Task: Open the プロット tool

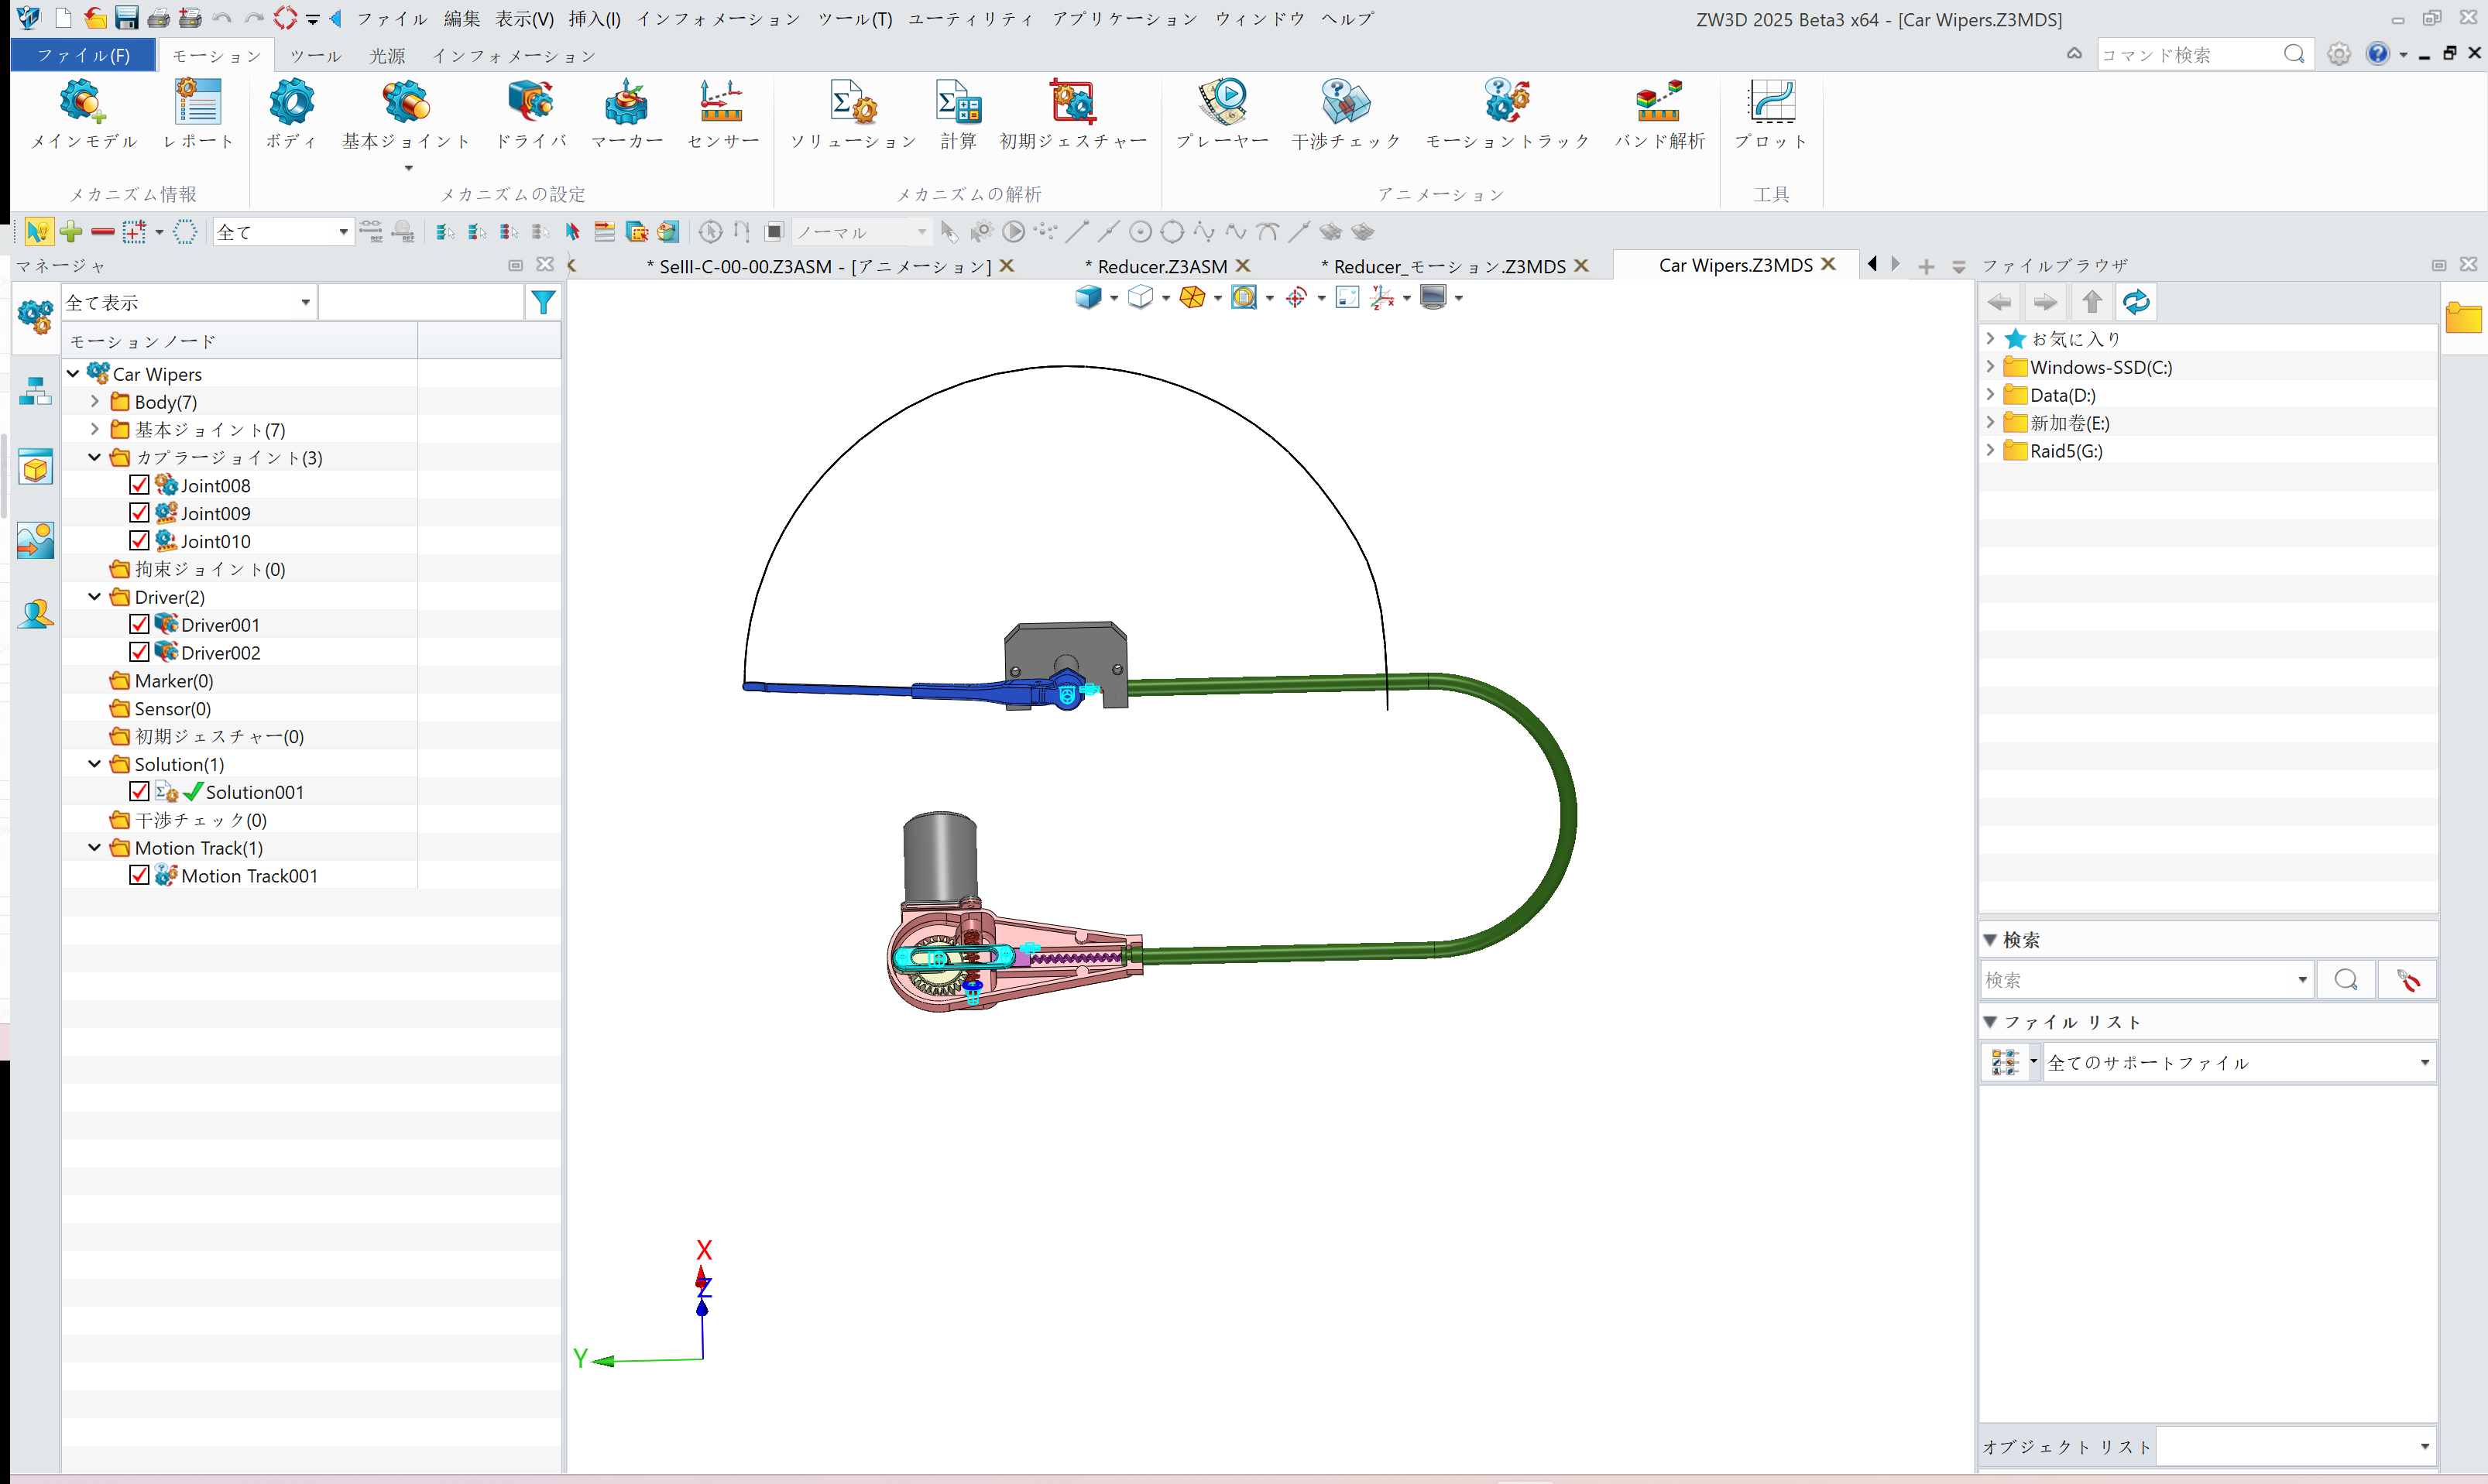Action: coord(1771,114)
